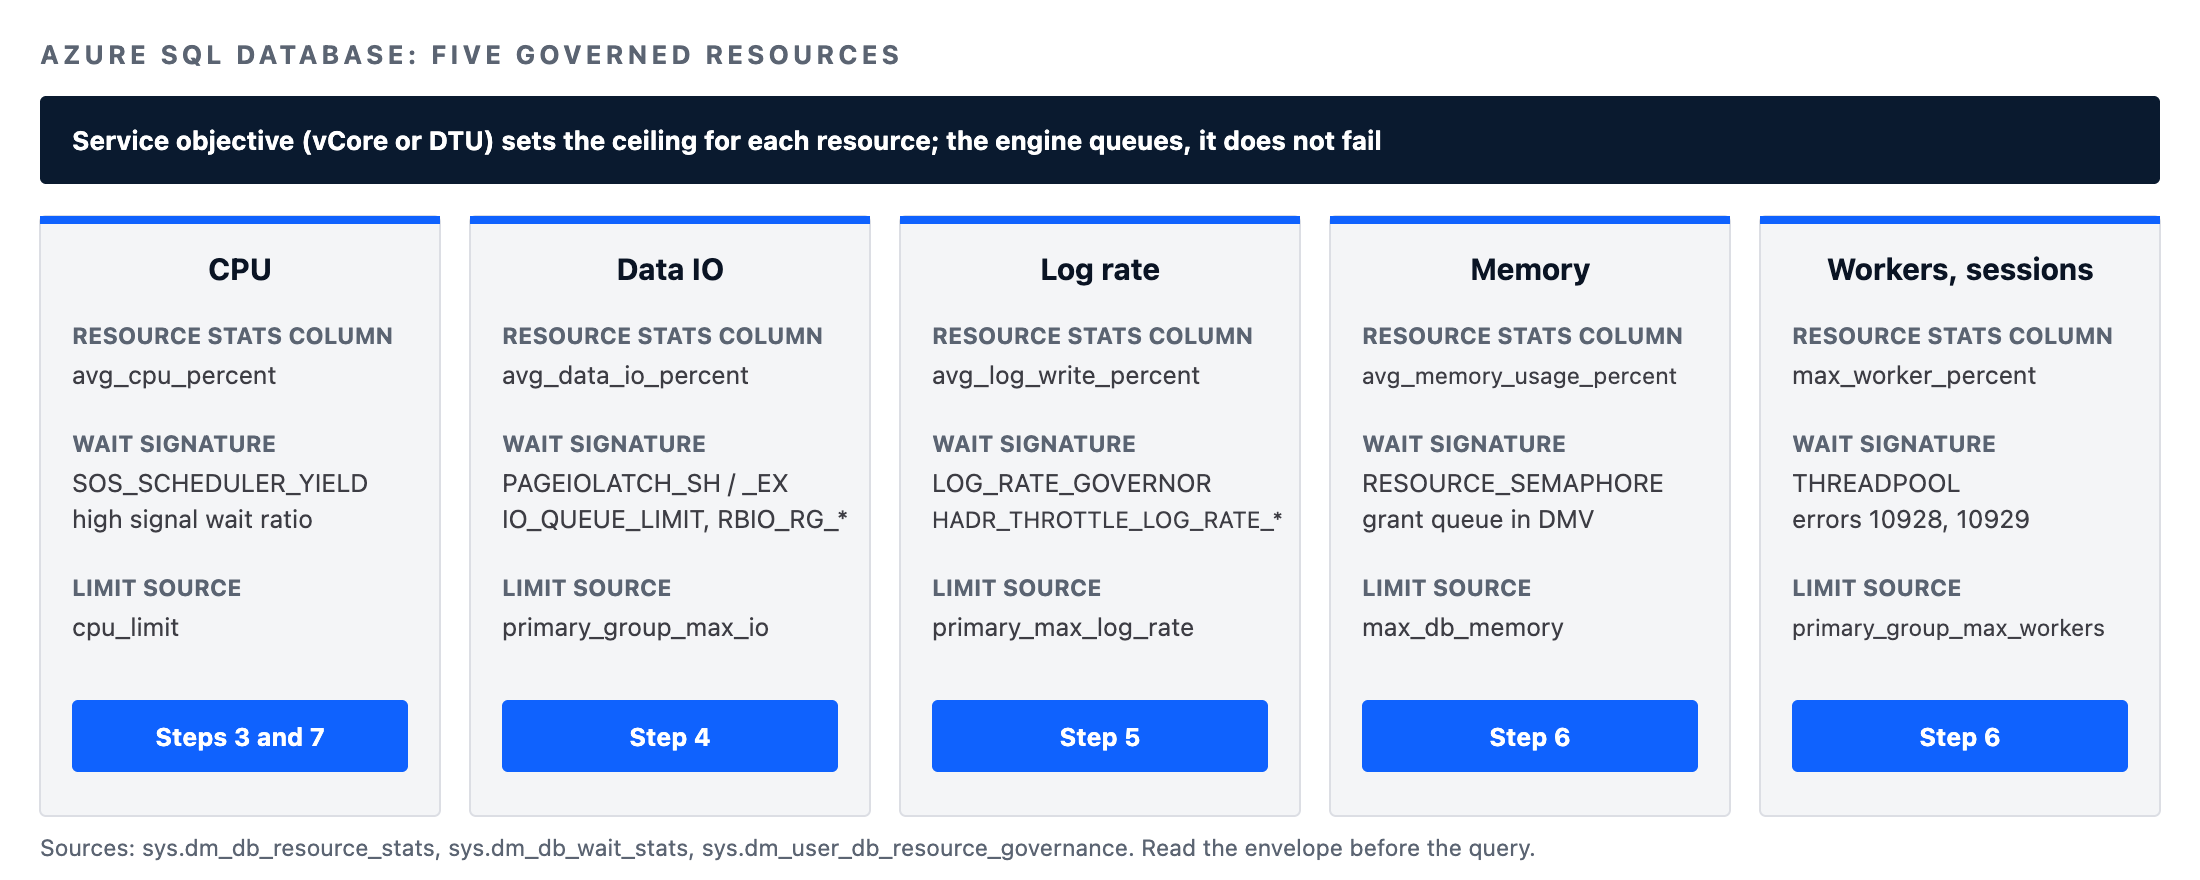Image resolution: width=2200 pixels, height=880 pixels.
Task: Select HADR_THROTTLE_LOG_RATE_* text
Action: (1107, 520)
